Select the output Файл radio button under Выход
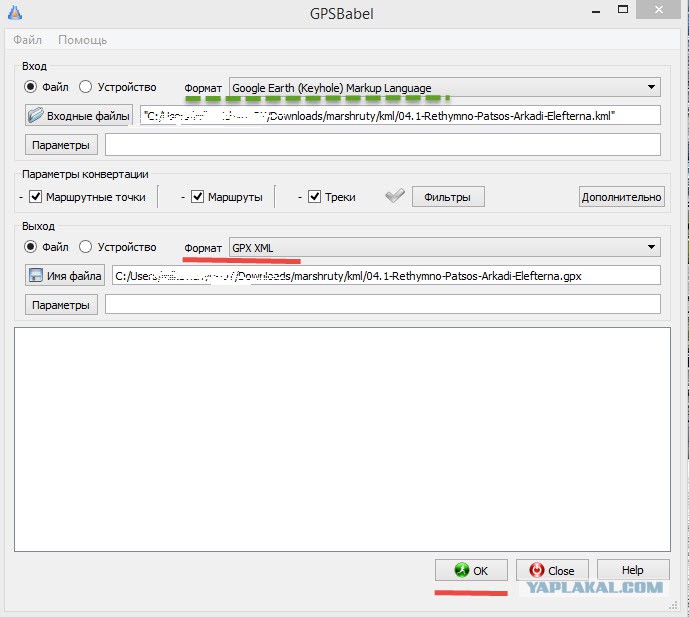This screenshot has height=617, width=689. point(30,247)
